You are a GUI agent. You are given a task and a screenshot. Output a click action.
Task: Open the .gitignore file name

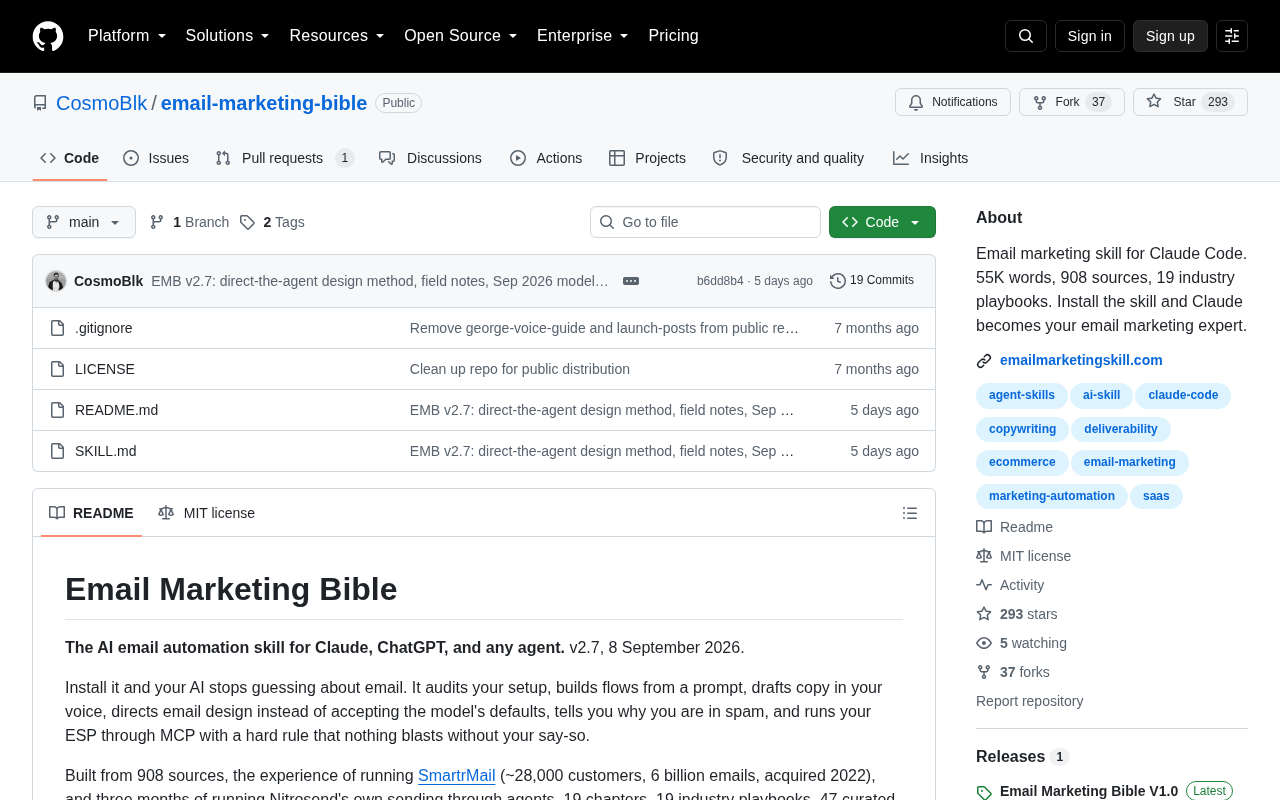tap(104, 328)
